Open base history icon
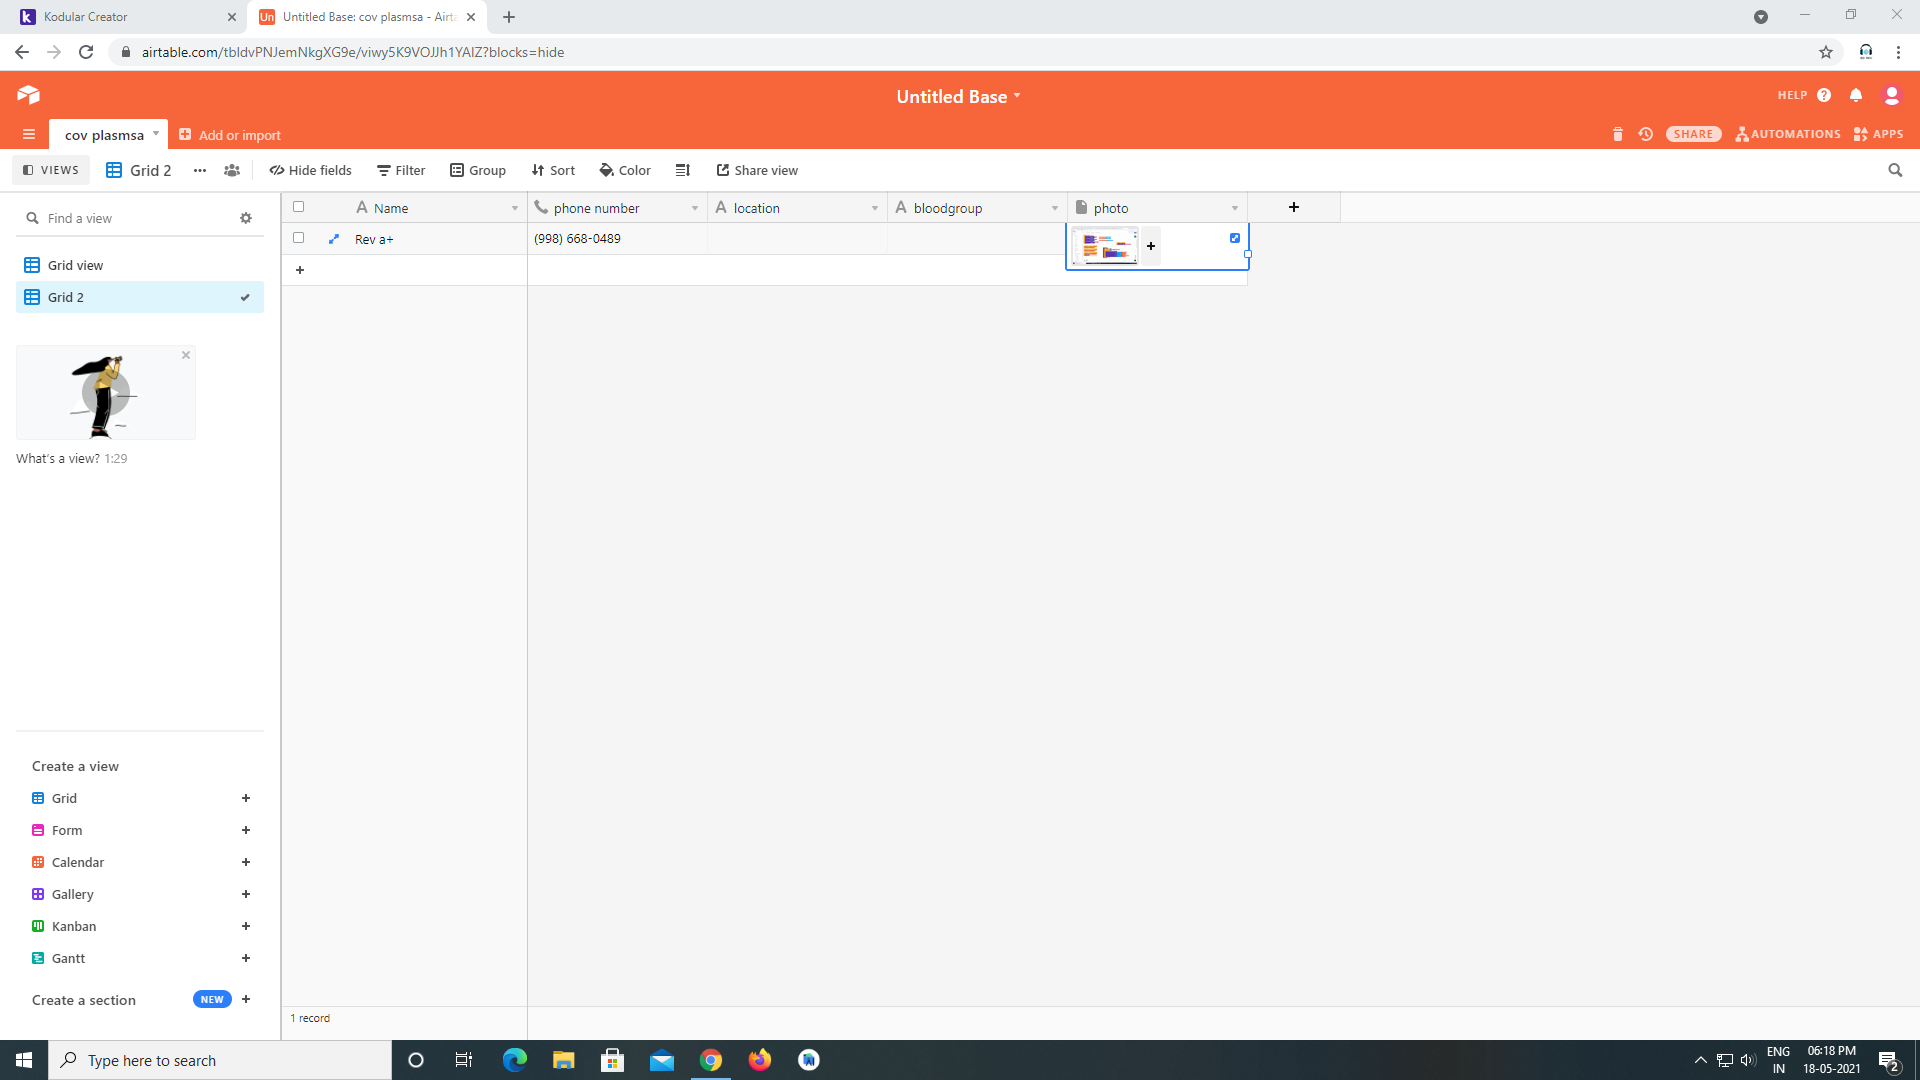This screenshot has width=1920, height=1080. [x=1645, y=134]
